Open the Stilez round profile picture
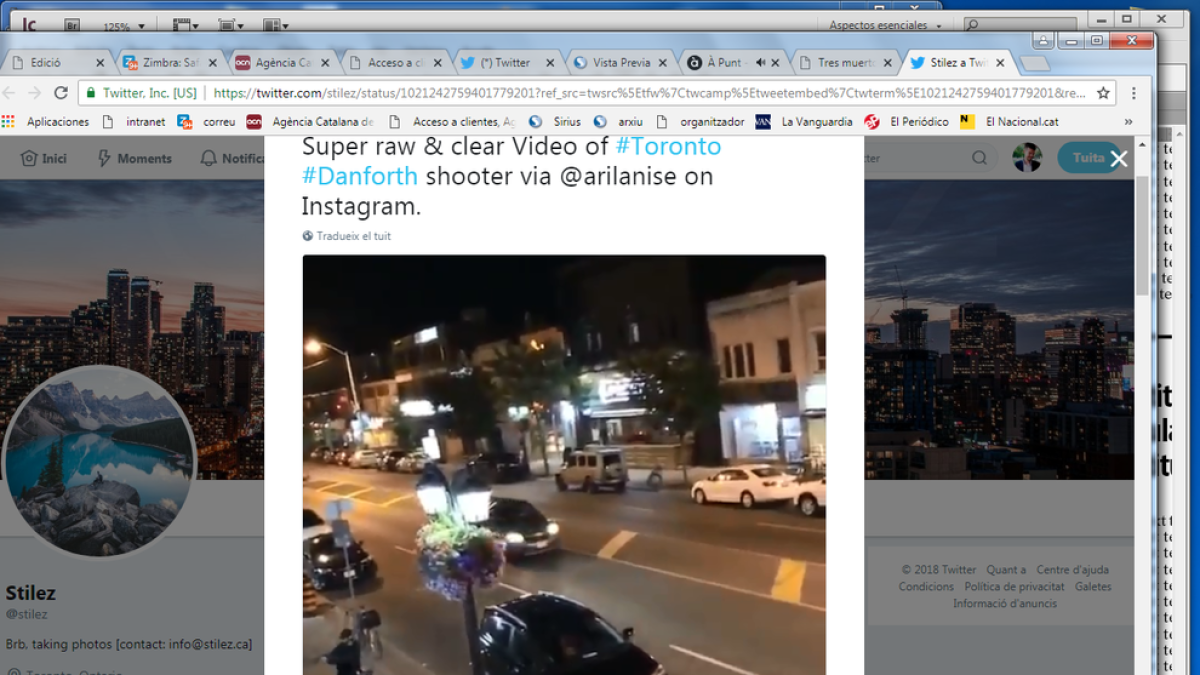The image size is (1200, 675). point(99,462)
